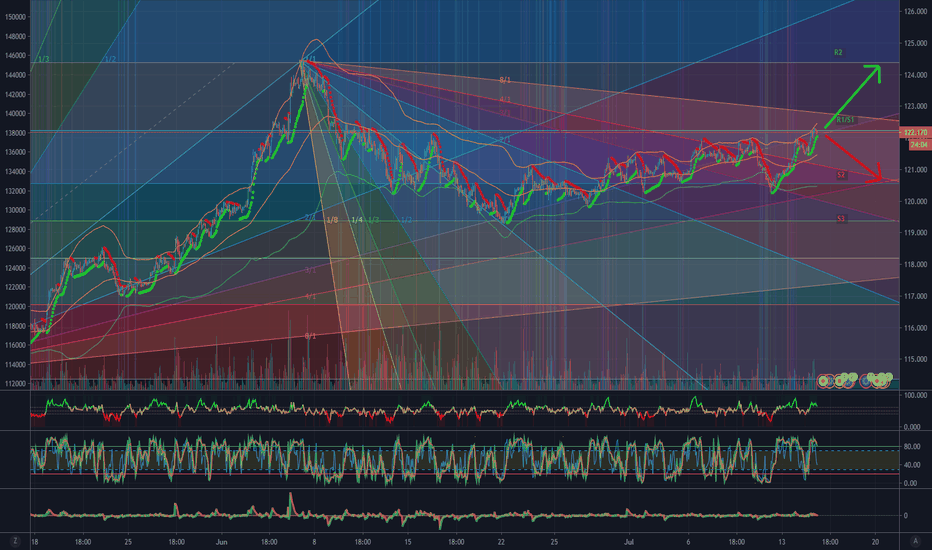
Task: Click the 13 date label on time axis
Action: click(782, 542)
